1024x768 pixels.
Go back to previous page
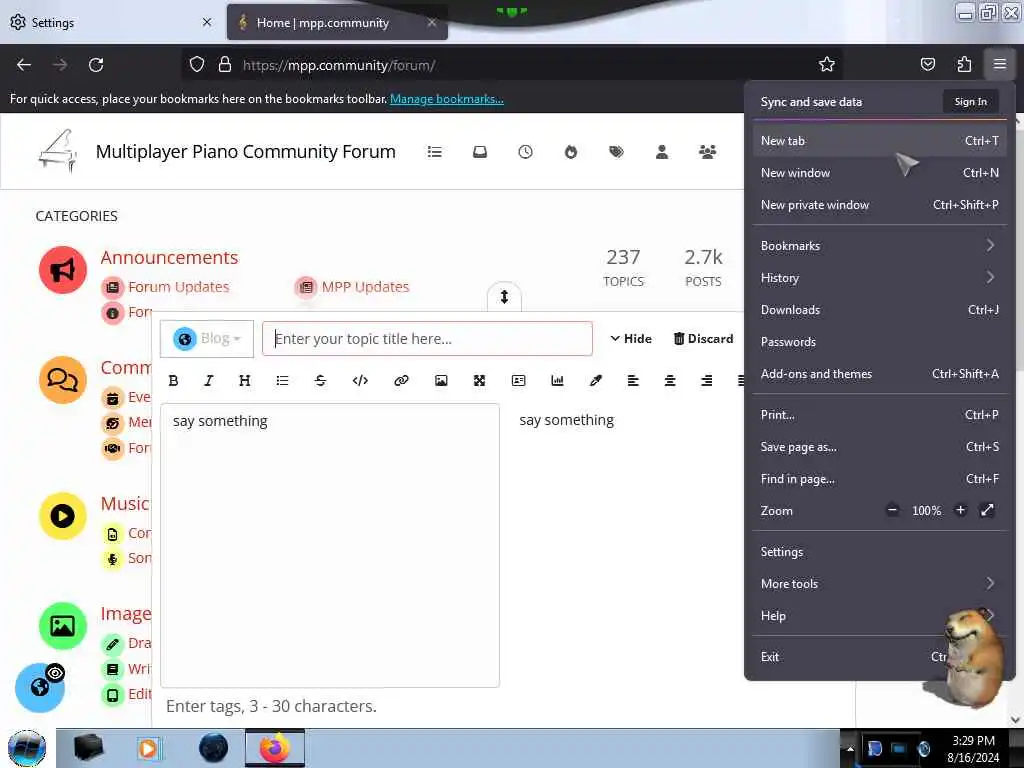24,65
